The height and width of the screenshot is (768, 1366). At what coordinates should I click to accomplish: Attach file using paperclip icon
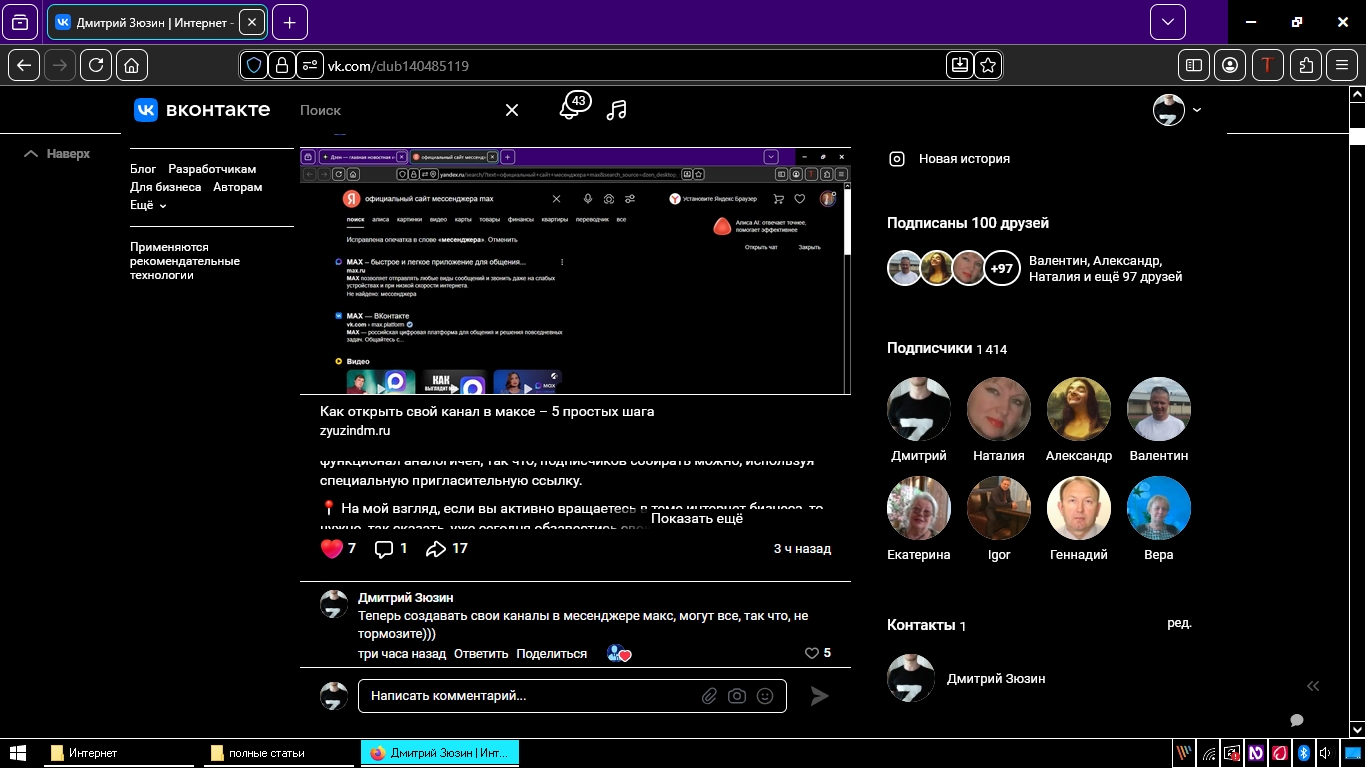[x=709, y=696]
